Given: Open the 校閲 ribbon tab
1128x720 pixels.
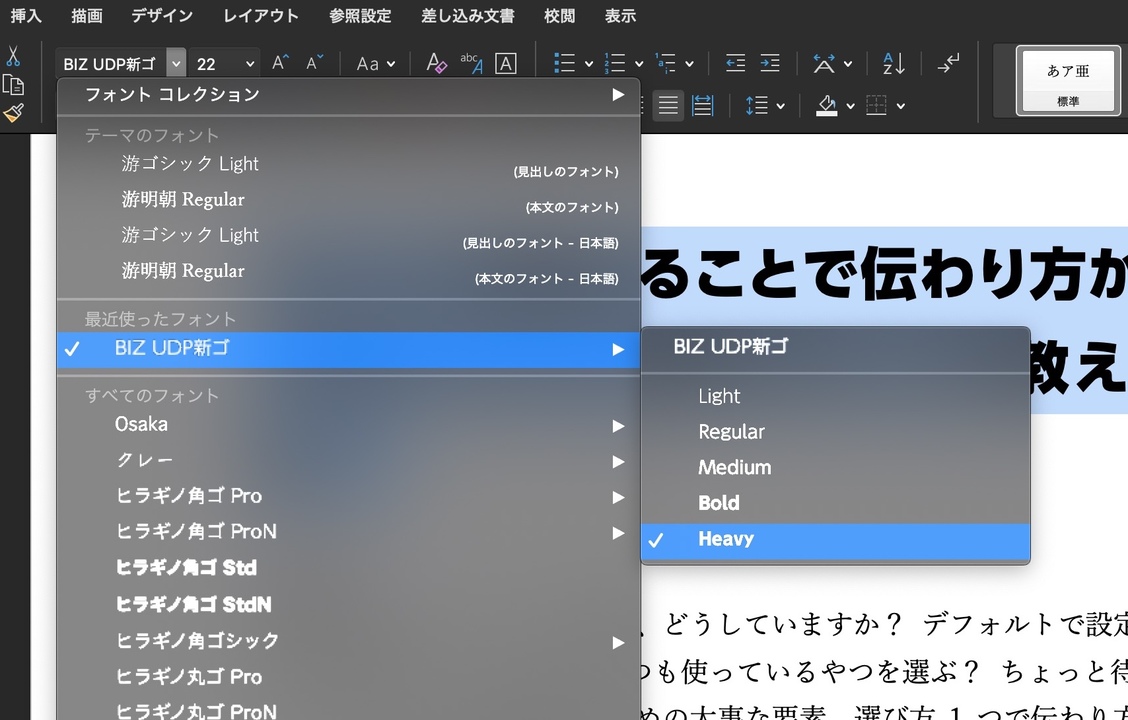Looking at the screenshot, I should click(x=560, y=16).
